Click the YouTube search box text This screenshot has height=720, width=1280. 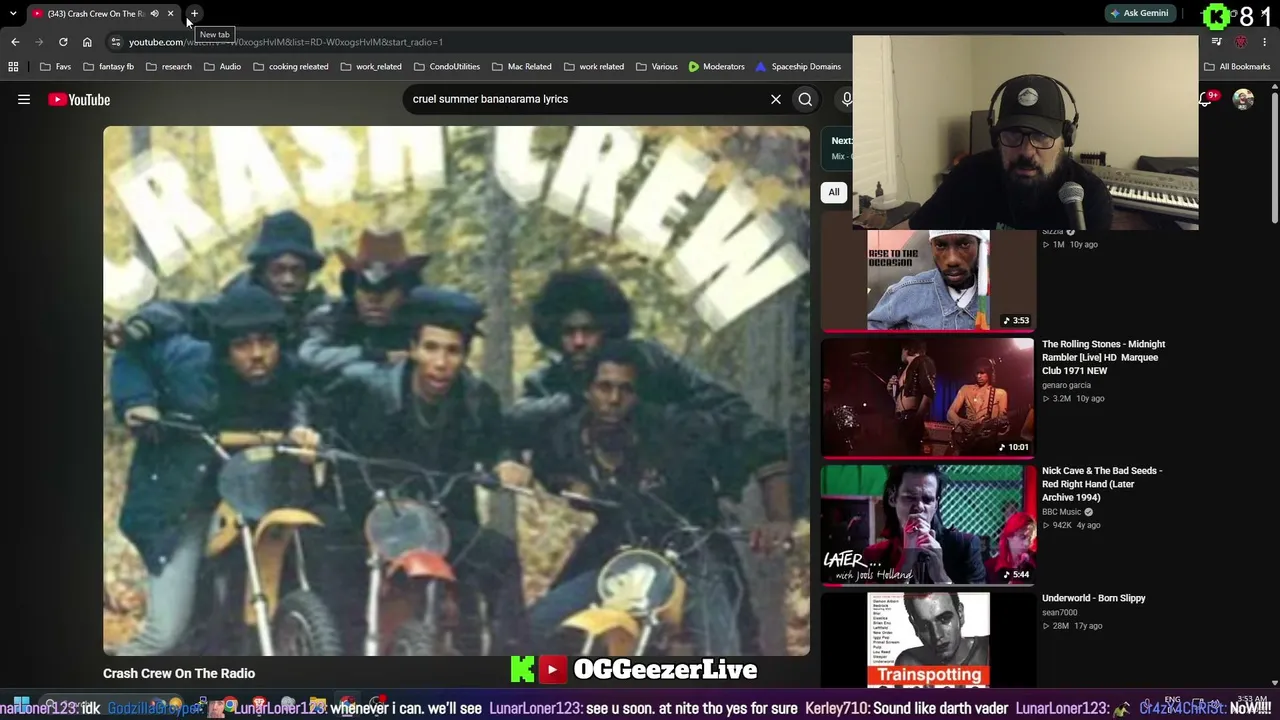(490, 99)
